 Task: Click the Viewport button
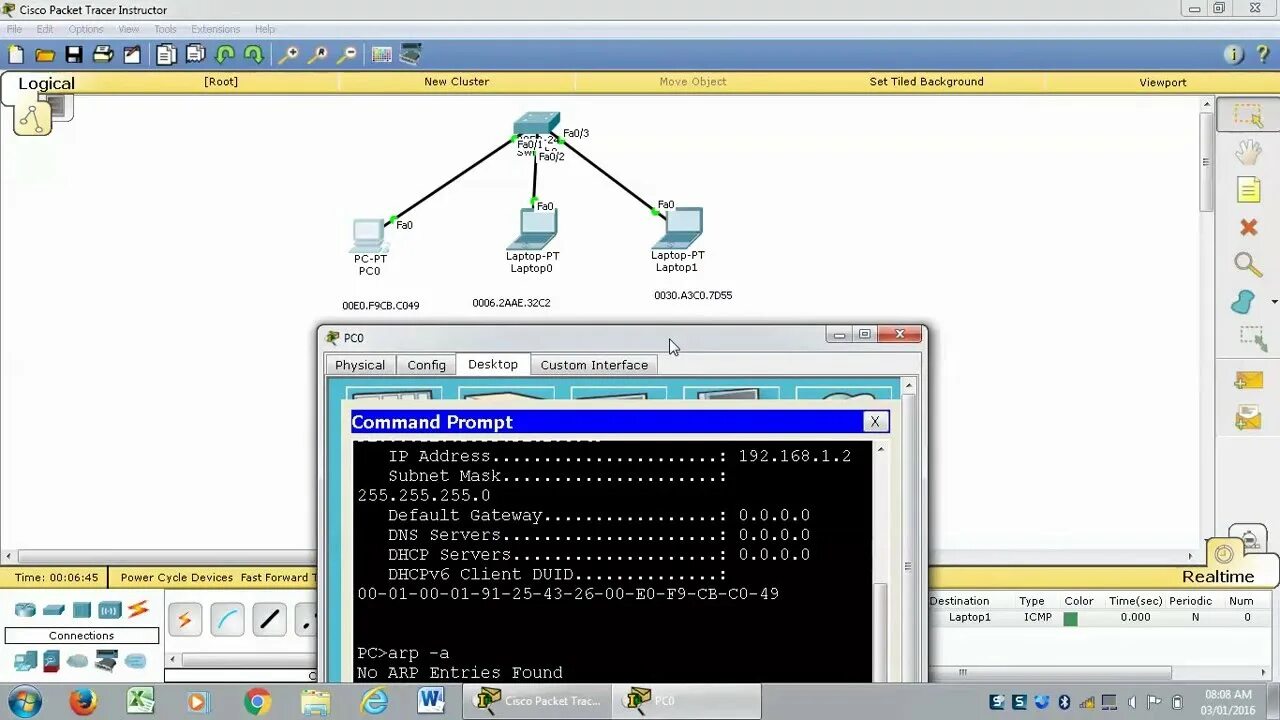coord(1162,82)
